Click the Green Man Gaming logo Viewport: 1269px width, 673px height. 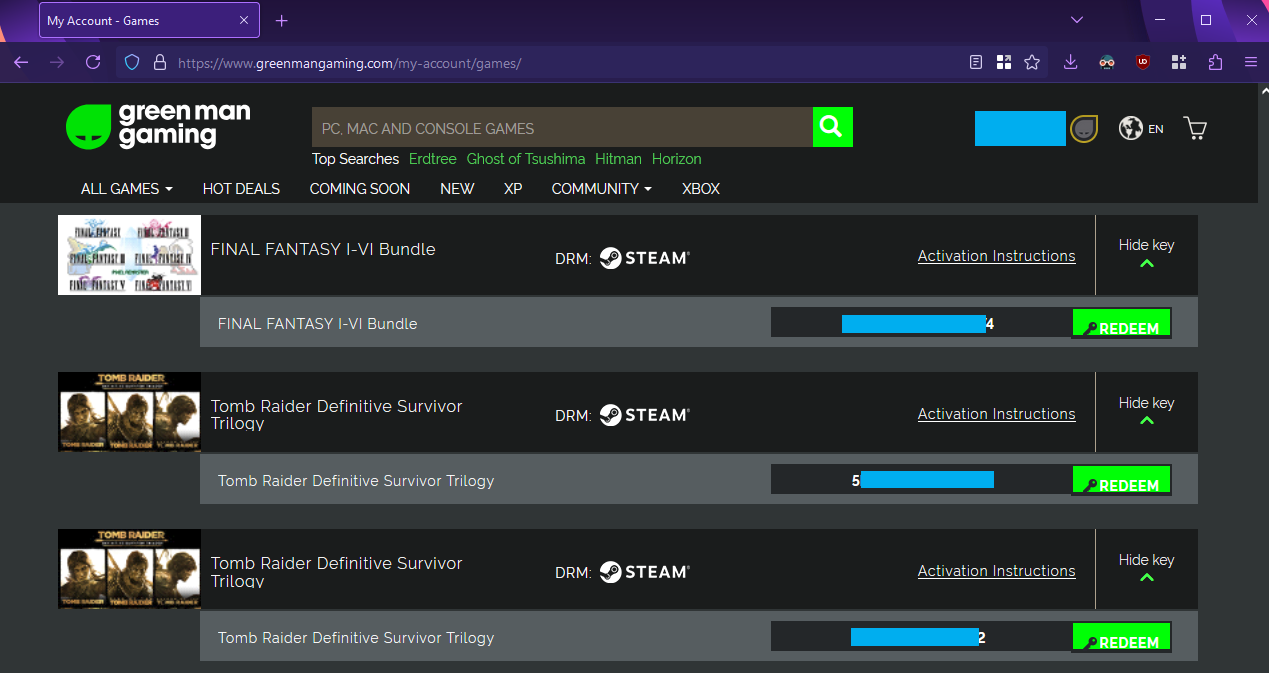pyautogui.click(x=158, y=126)
